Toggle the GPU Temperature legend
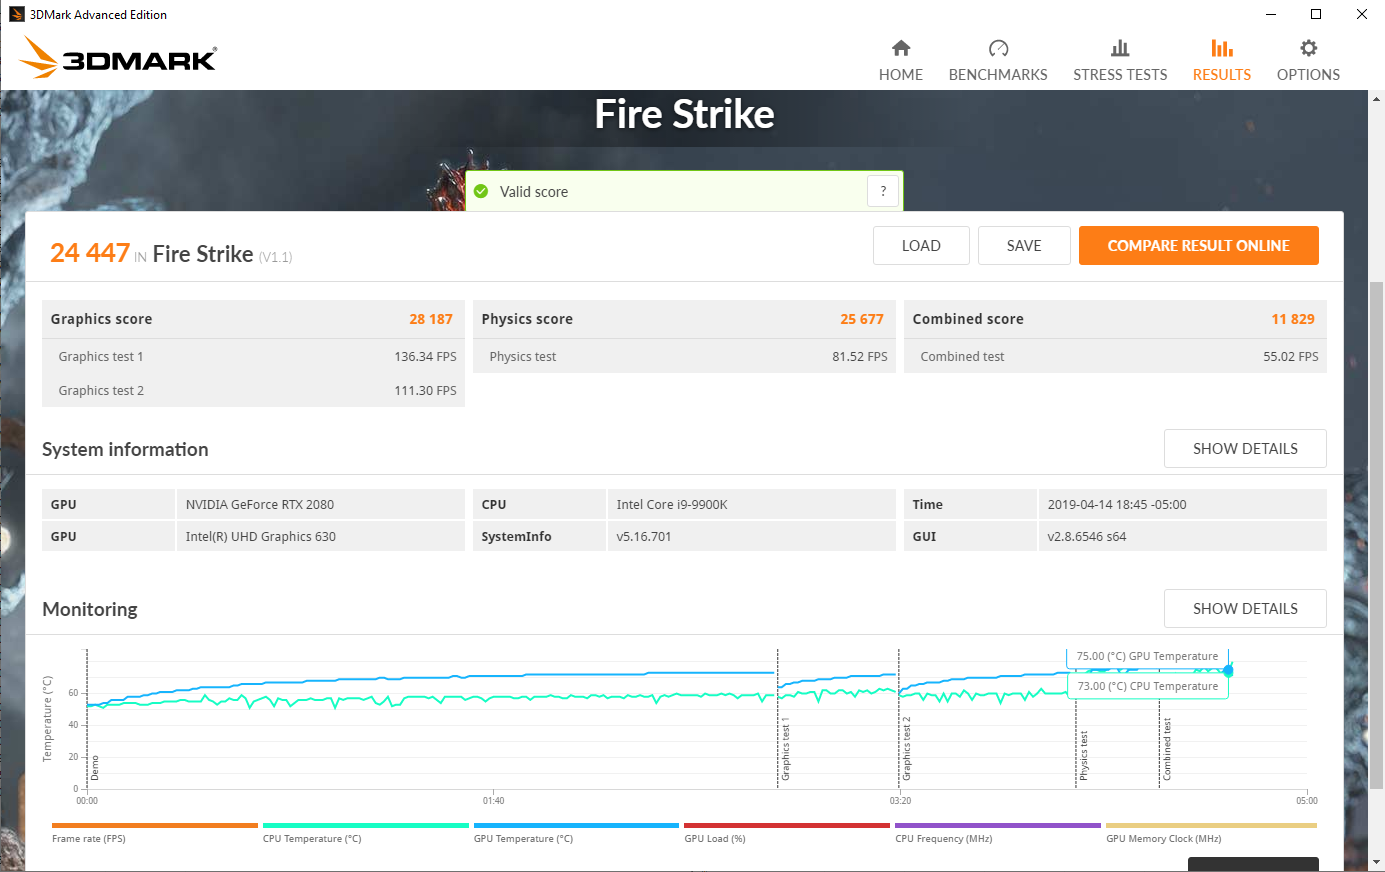 (576, 834)
